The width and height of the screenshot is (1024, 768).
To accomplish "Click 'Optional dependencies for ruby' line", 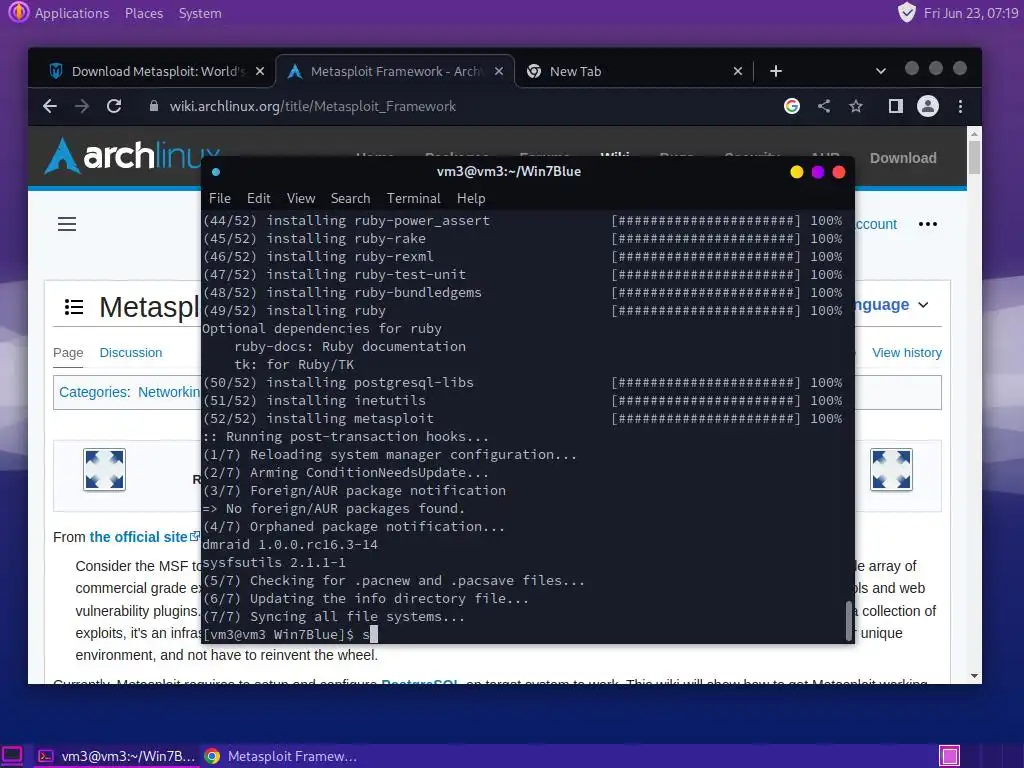I will [322, 328].
